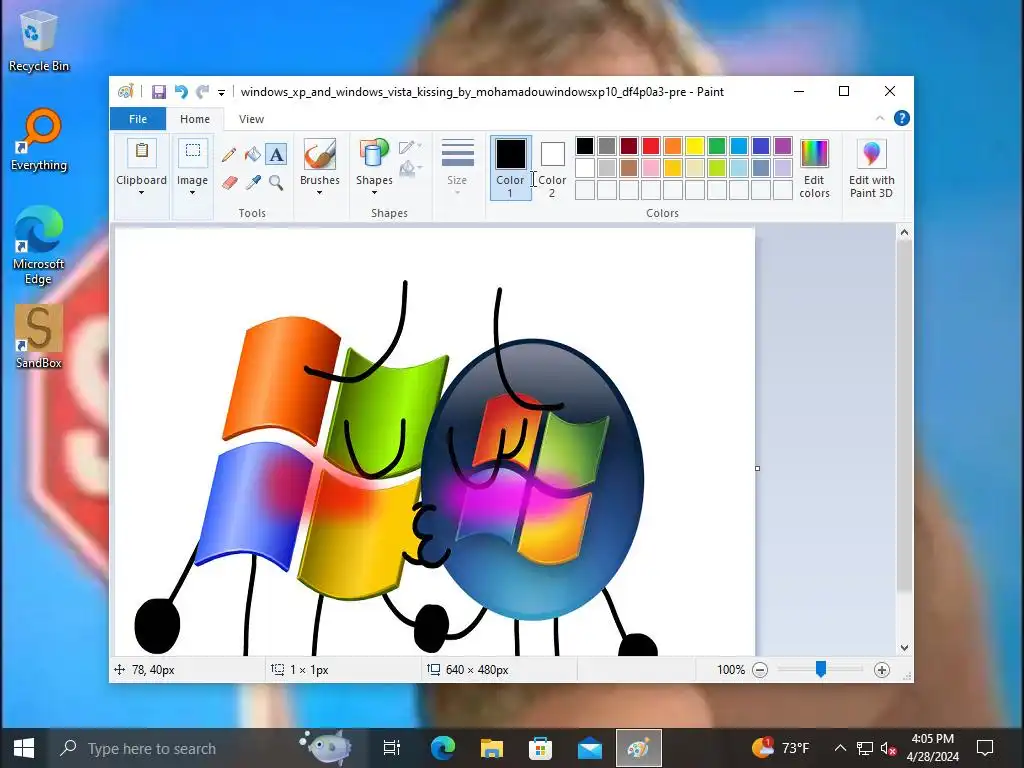Click the Save icon in title bar
The width and height of the screenshot is (1024, 768).
click(159, 92)
